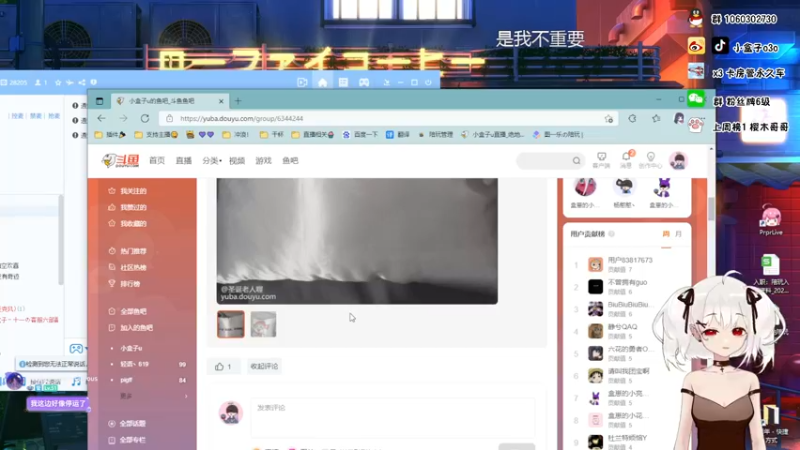
Task: Open the browser favorites star icon
Action: 656,118
